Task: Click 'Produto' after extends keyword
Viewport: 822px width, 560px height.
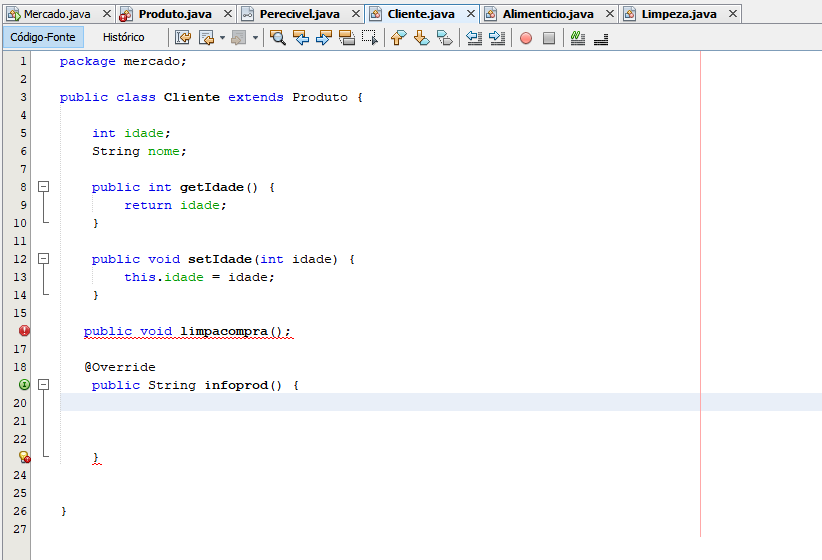Action: tap(320, 97)
